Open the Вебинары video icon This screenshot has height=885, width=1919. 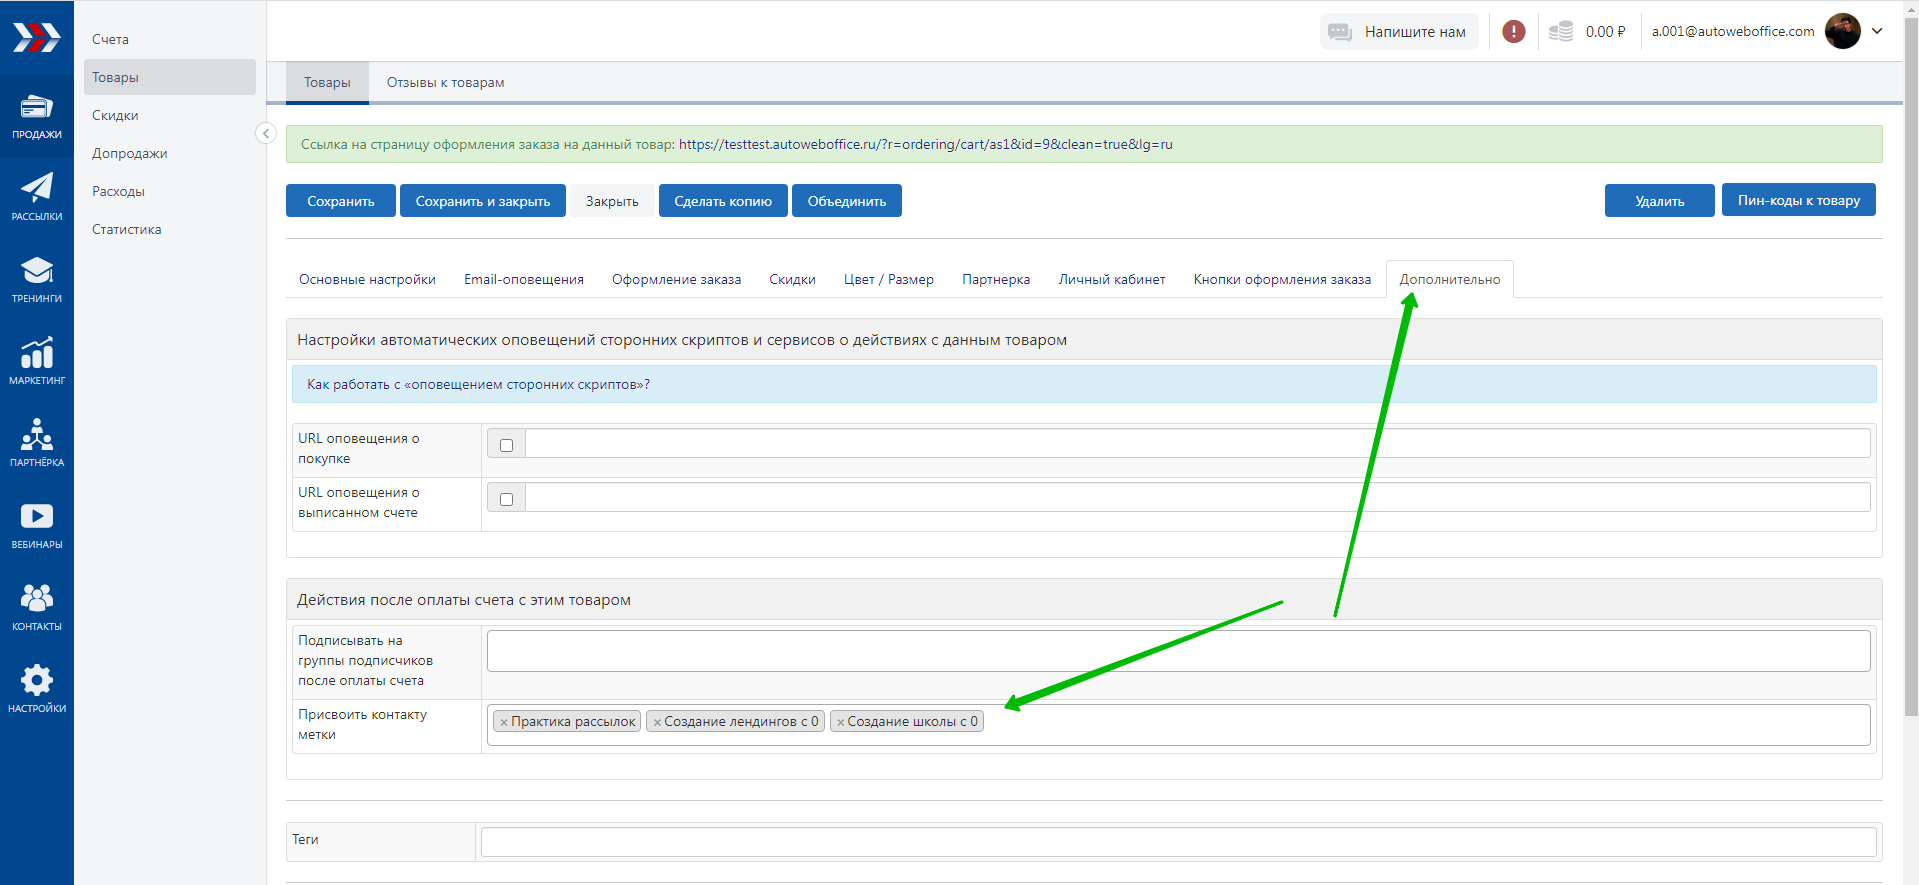click(x=37, y=524)
